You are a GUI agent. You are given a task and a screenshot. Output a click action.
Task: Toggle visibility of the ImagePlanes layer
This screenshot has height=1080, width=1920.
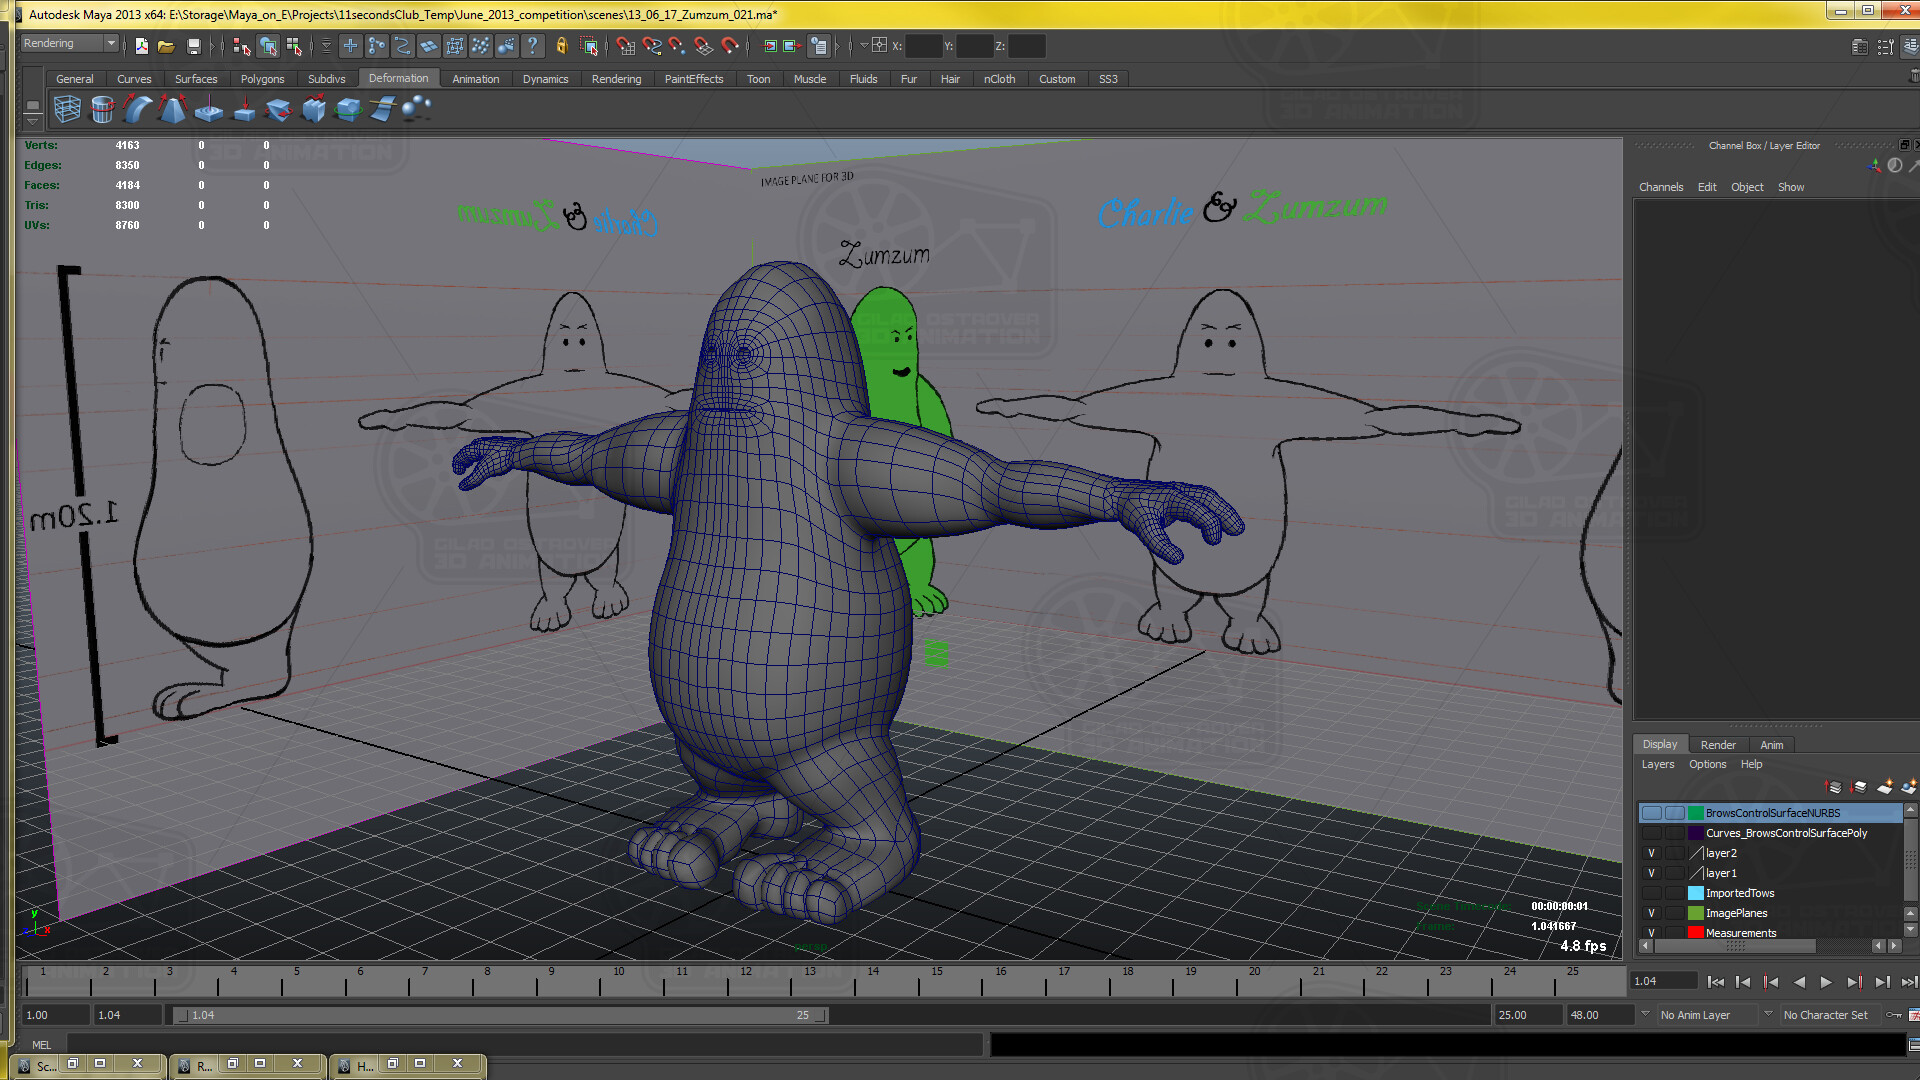[x=1651, y=913]
